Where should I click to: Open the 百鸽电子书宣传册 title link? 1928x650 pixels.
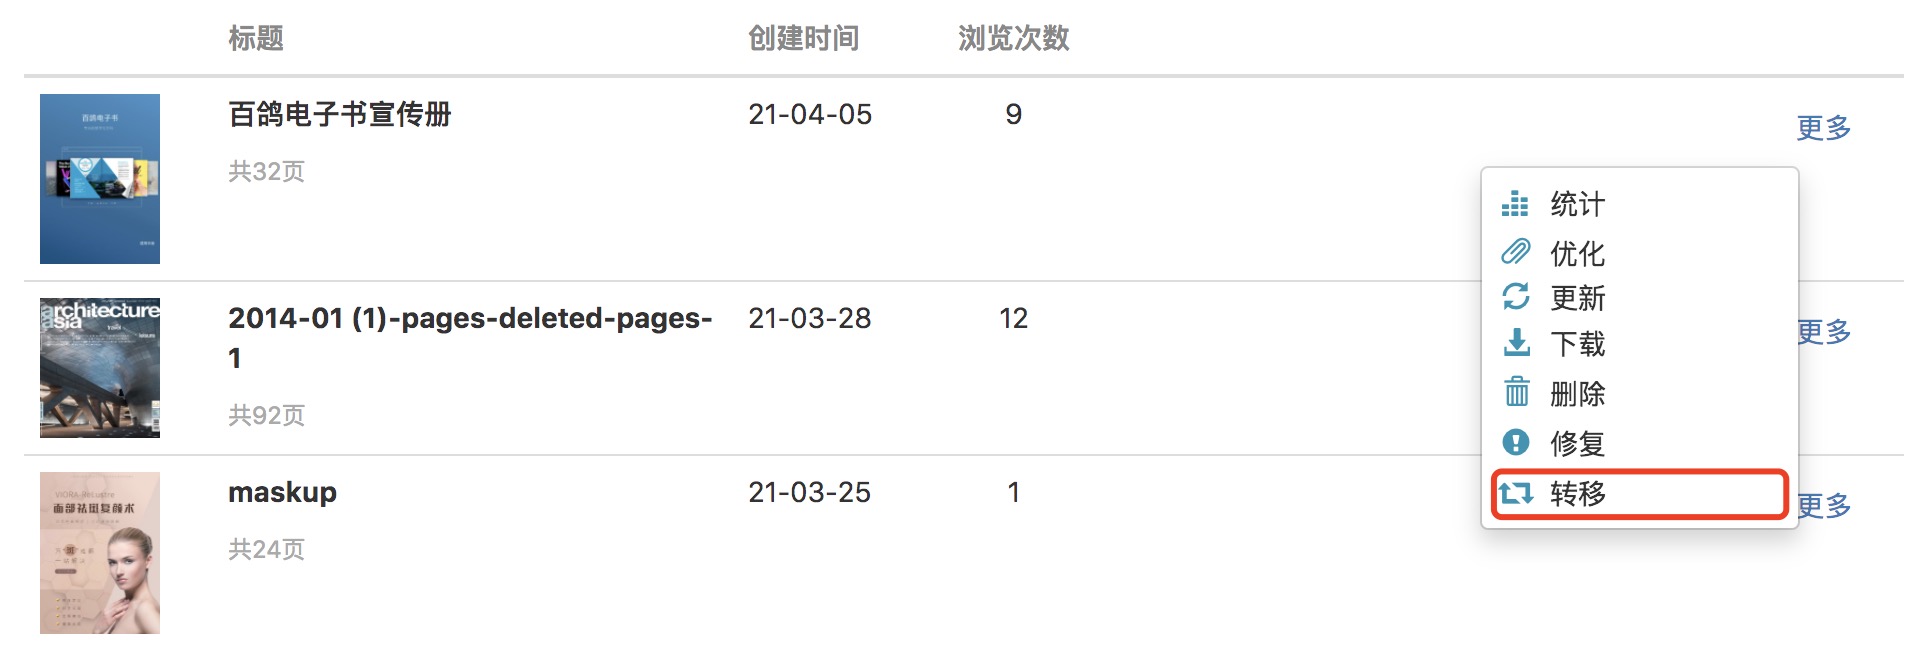339,115
